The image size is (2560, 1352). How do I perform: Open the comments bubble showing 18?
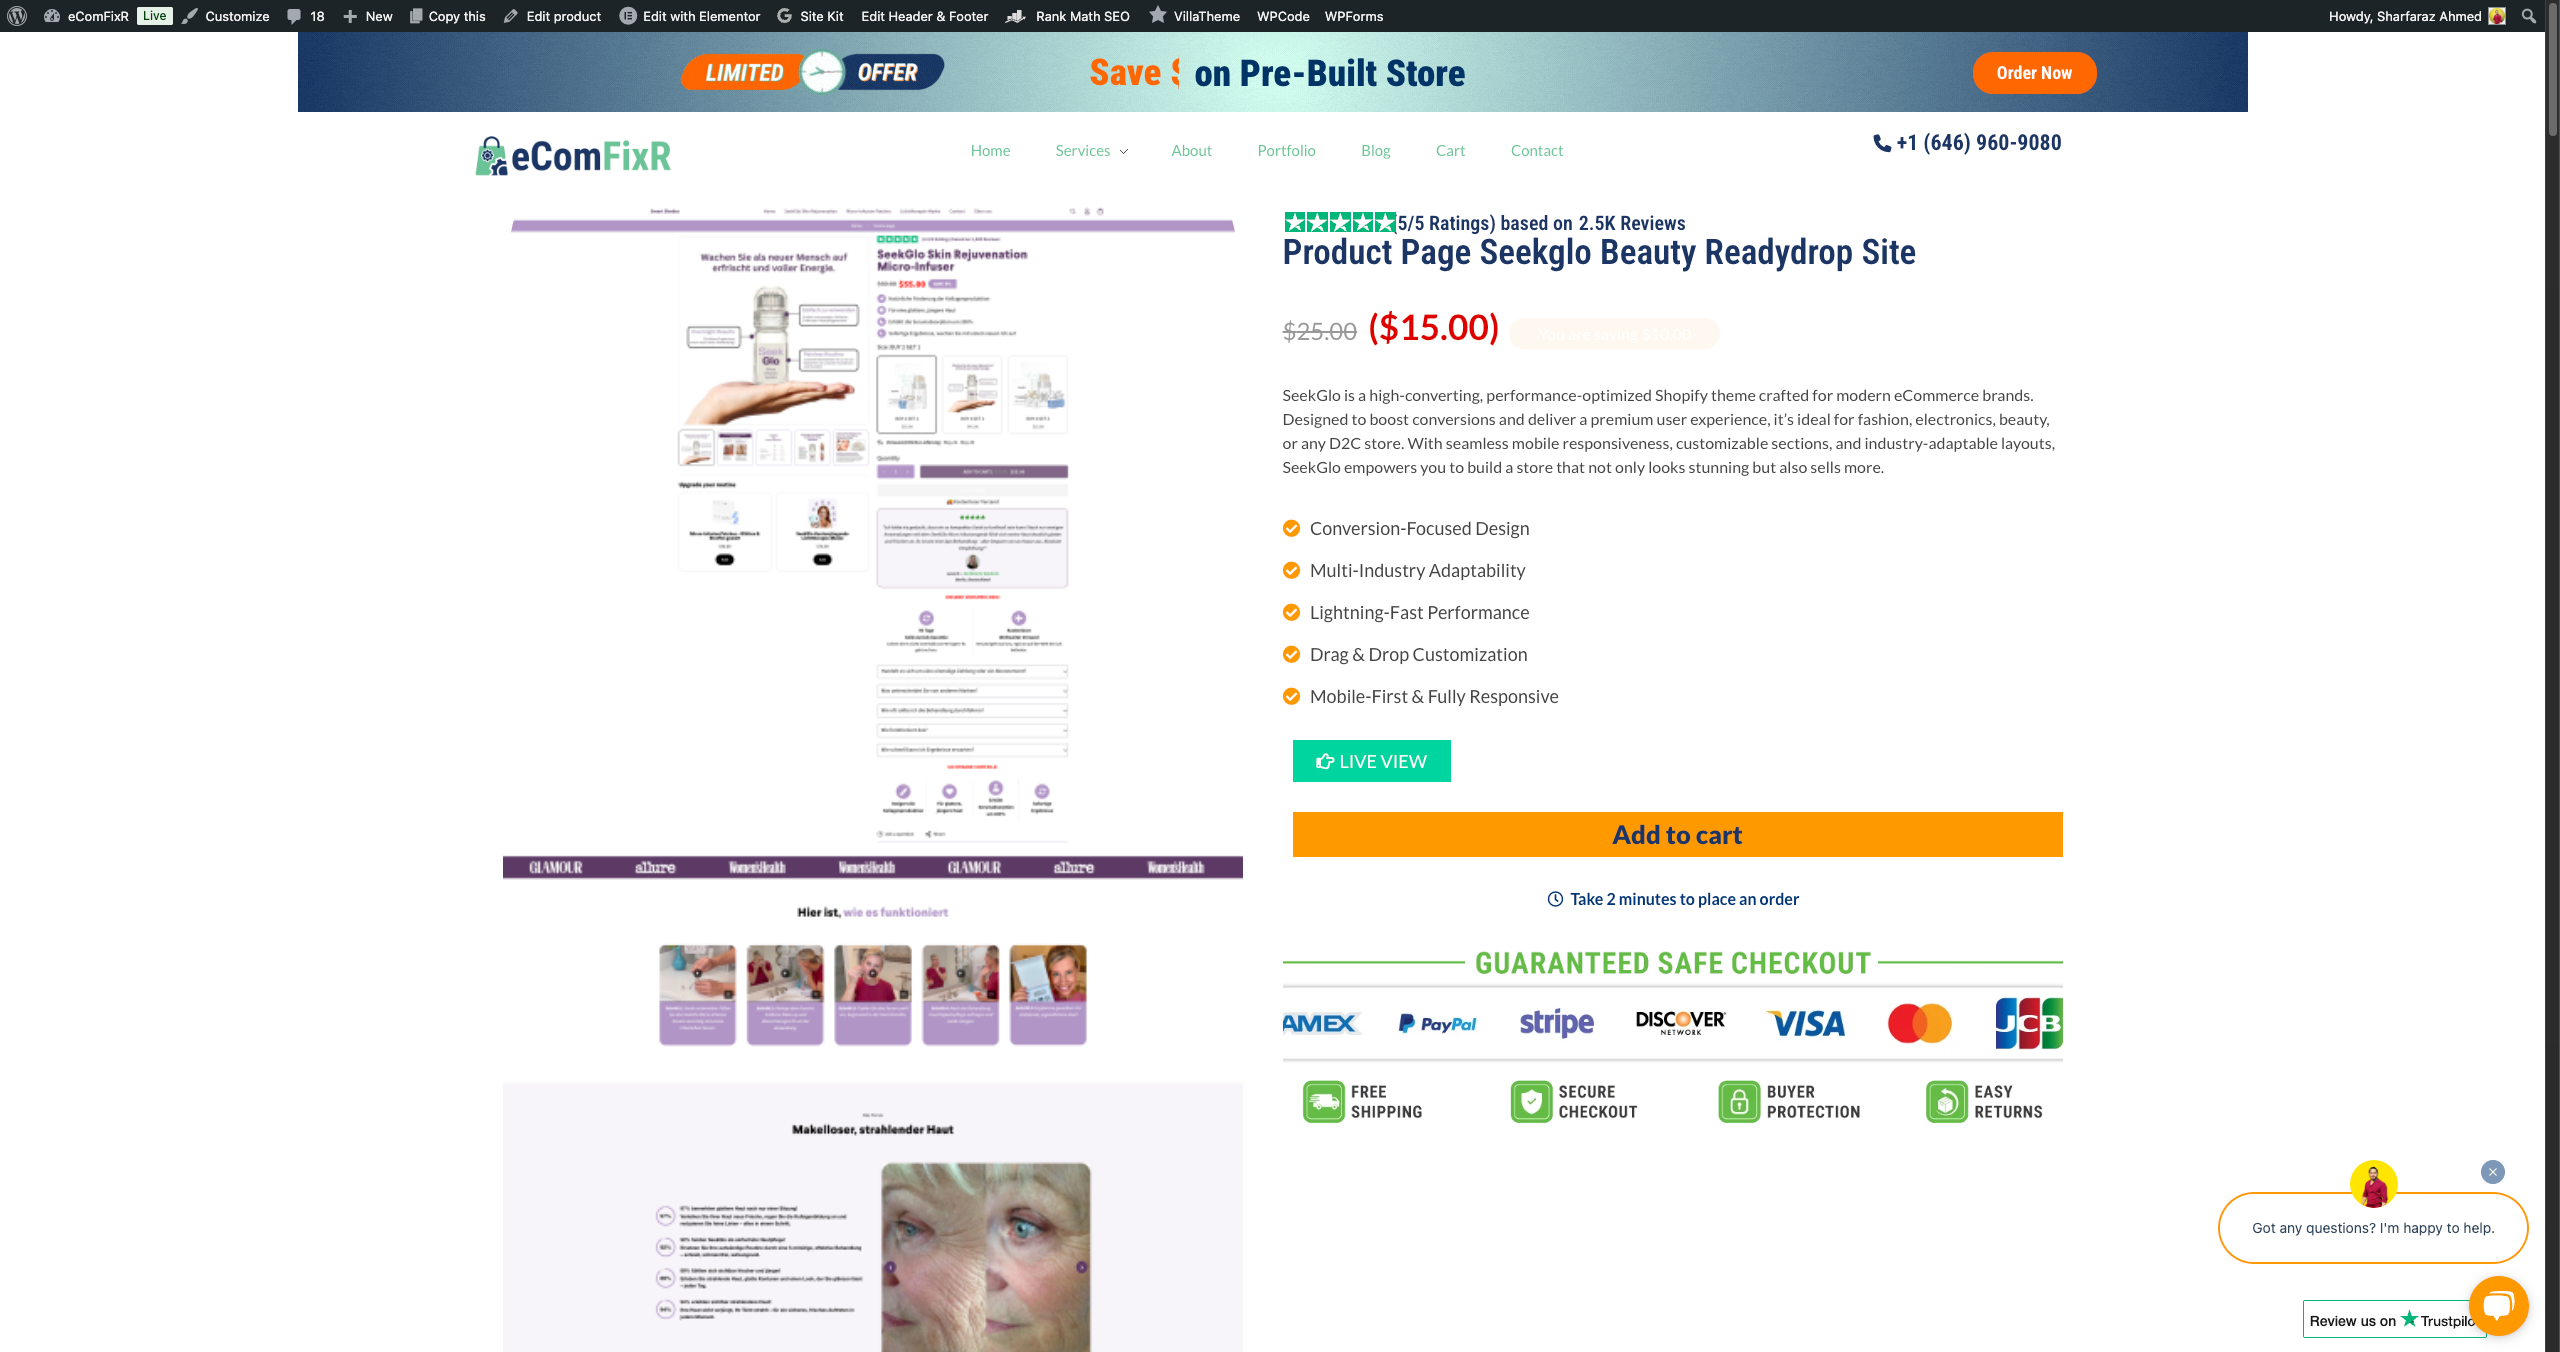(305, 16)
